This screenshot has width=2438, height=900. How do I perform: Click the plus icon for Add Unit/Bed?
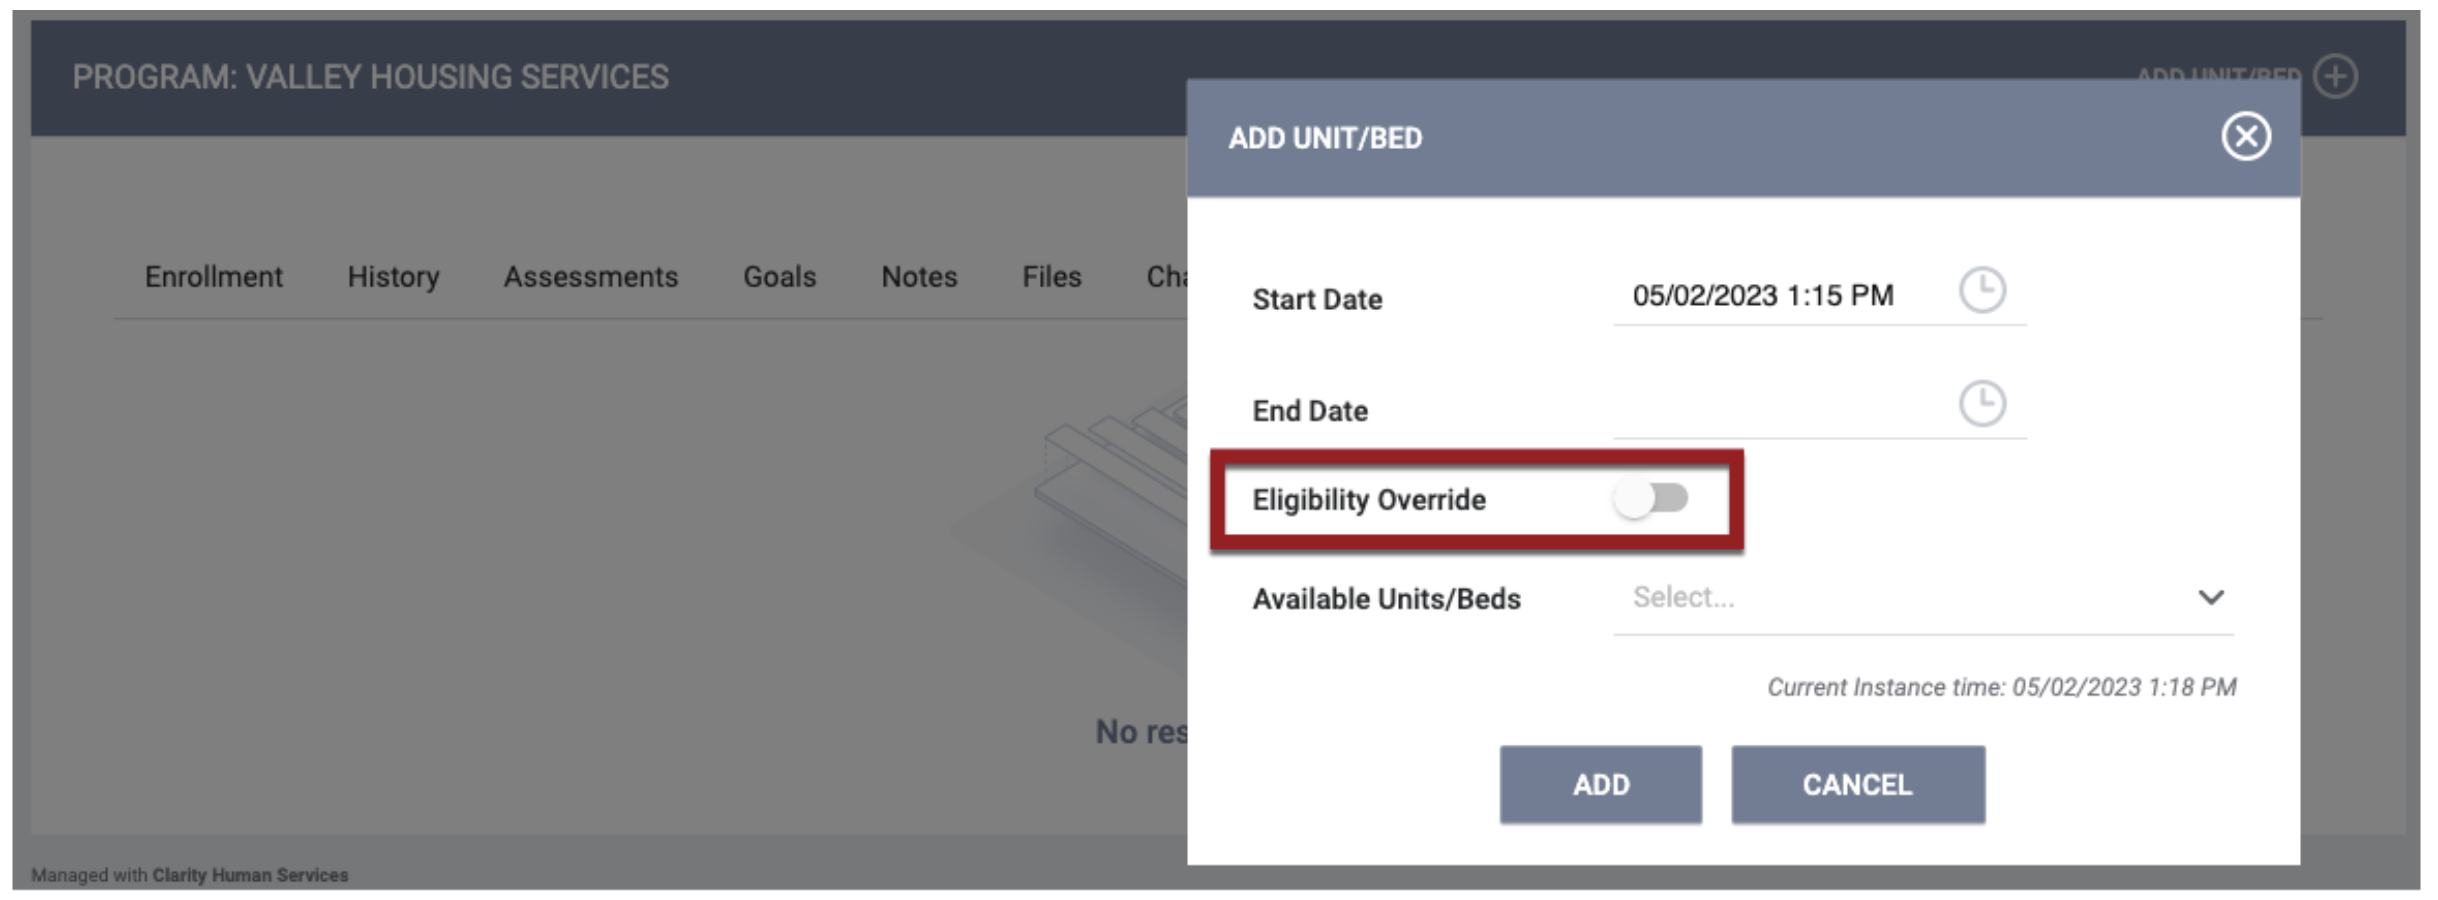pyautogui.click(x=2336, y=77)
